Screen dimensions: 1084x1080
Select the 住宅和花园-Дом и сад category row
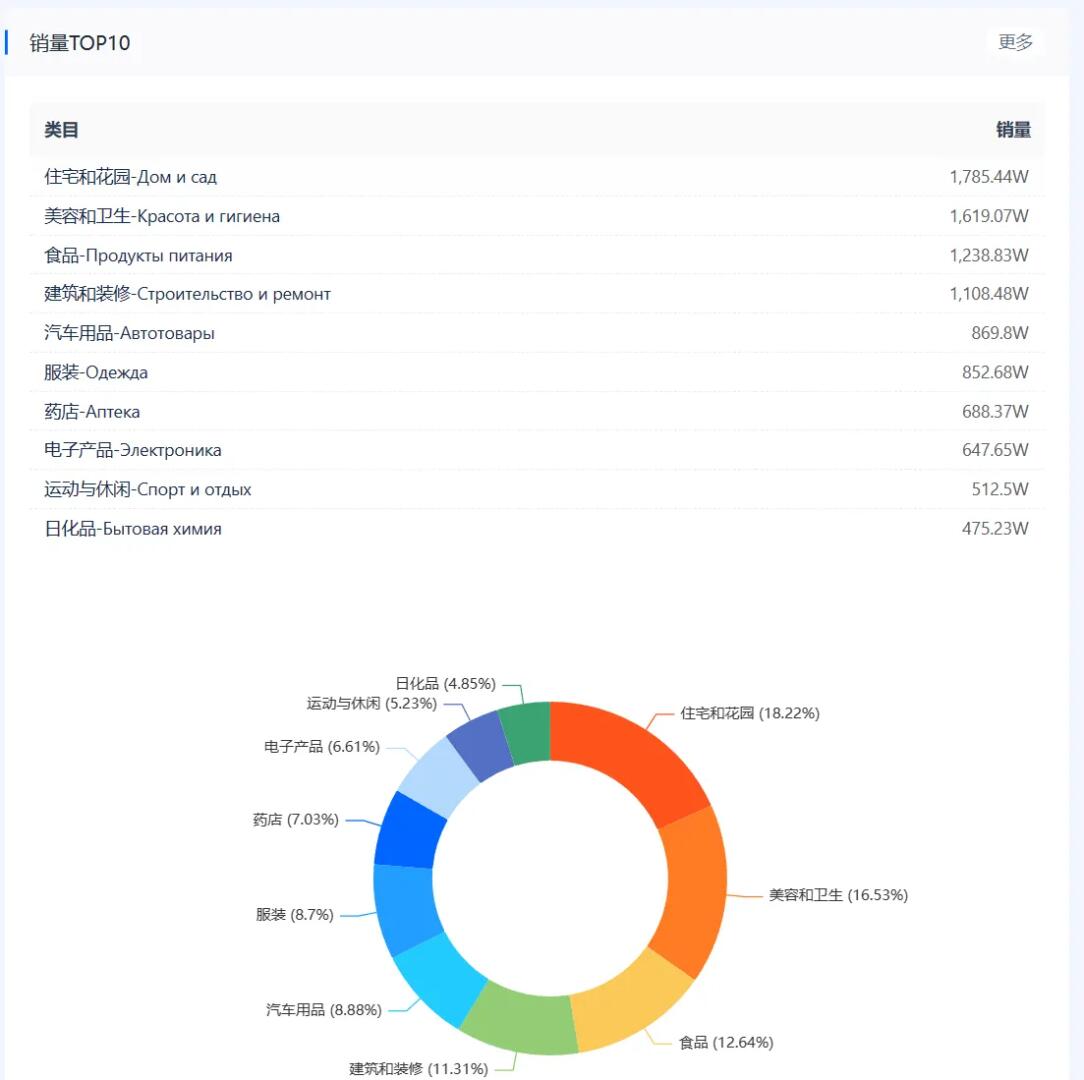536,177
